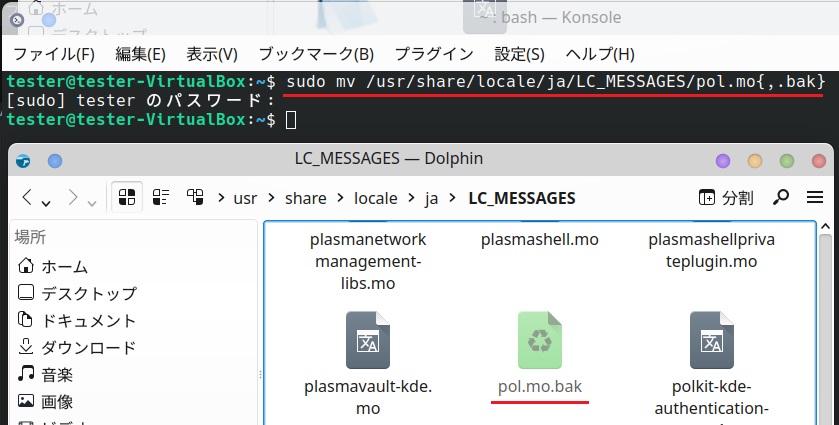The width and height of the screenshot is (839, 425).
Task: Expand breadcrumb chevron before usr
Action: [221, 198]
